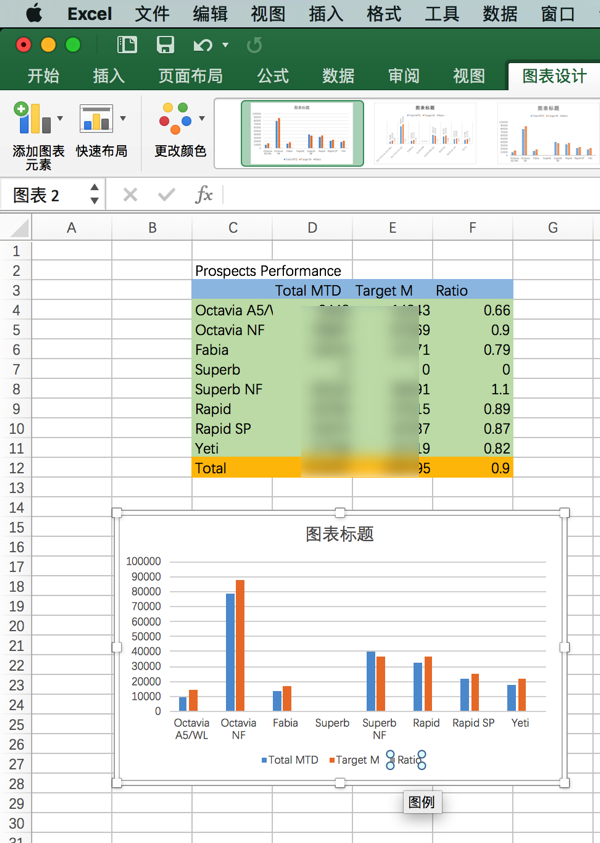Open the 插入 menu in menu bar
Viewport: 600px width, 843px height.
(326, 13)
